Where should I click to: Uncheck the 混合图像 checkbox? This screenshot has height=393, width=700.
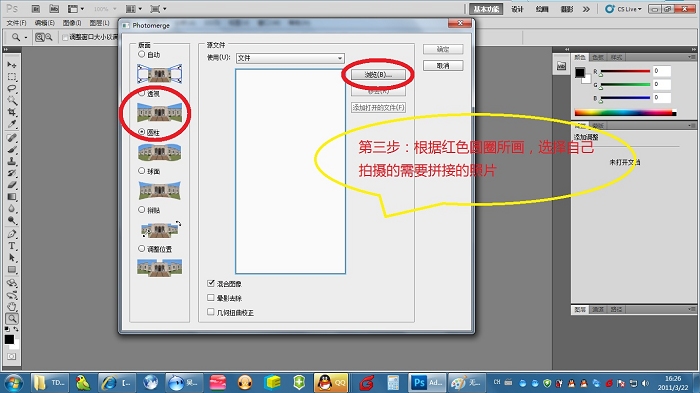[211, 283]
